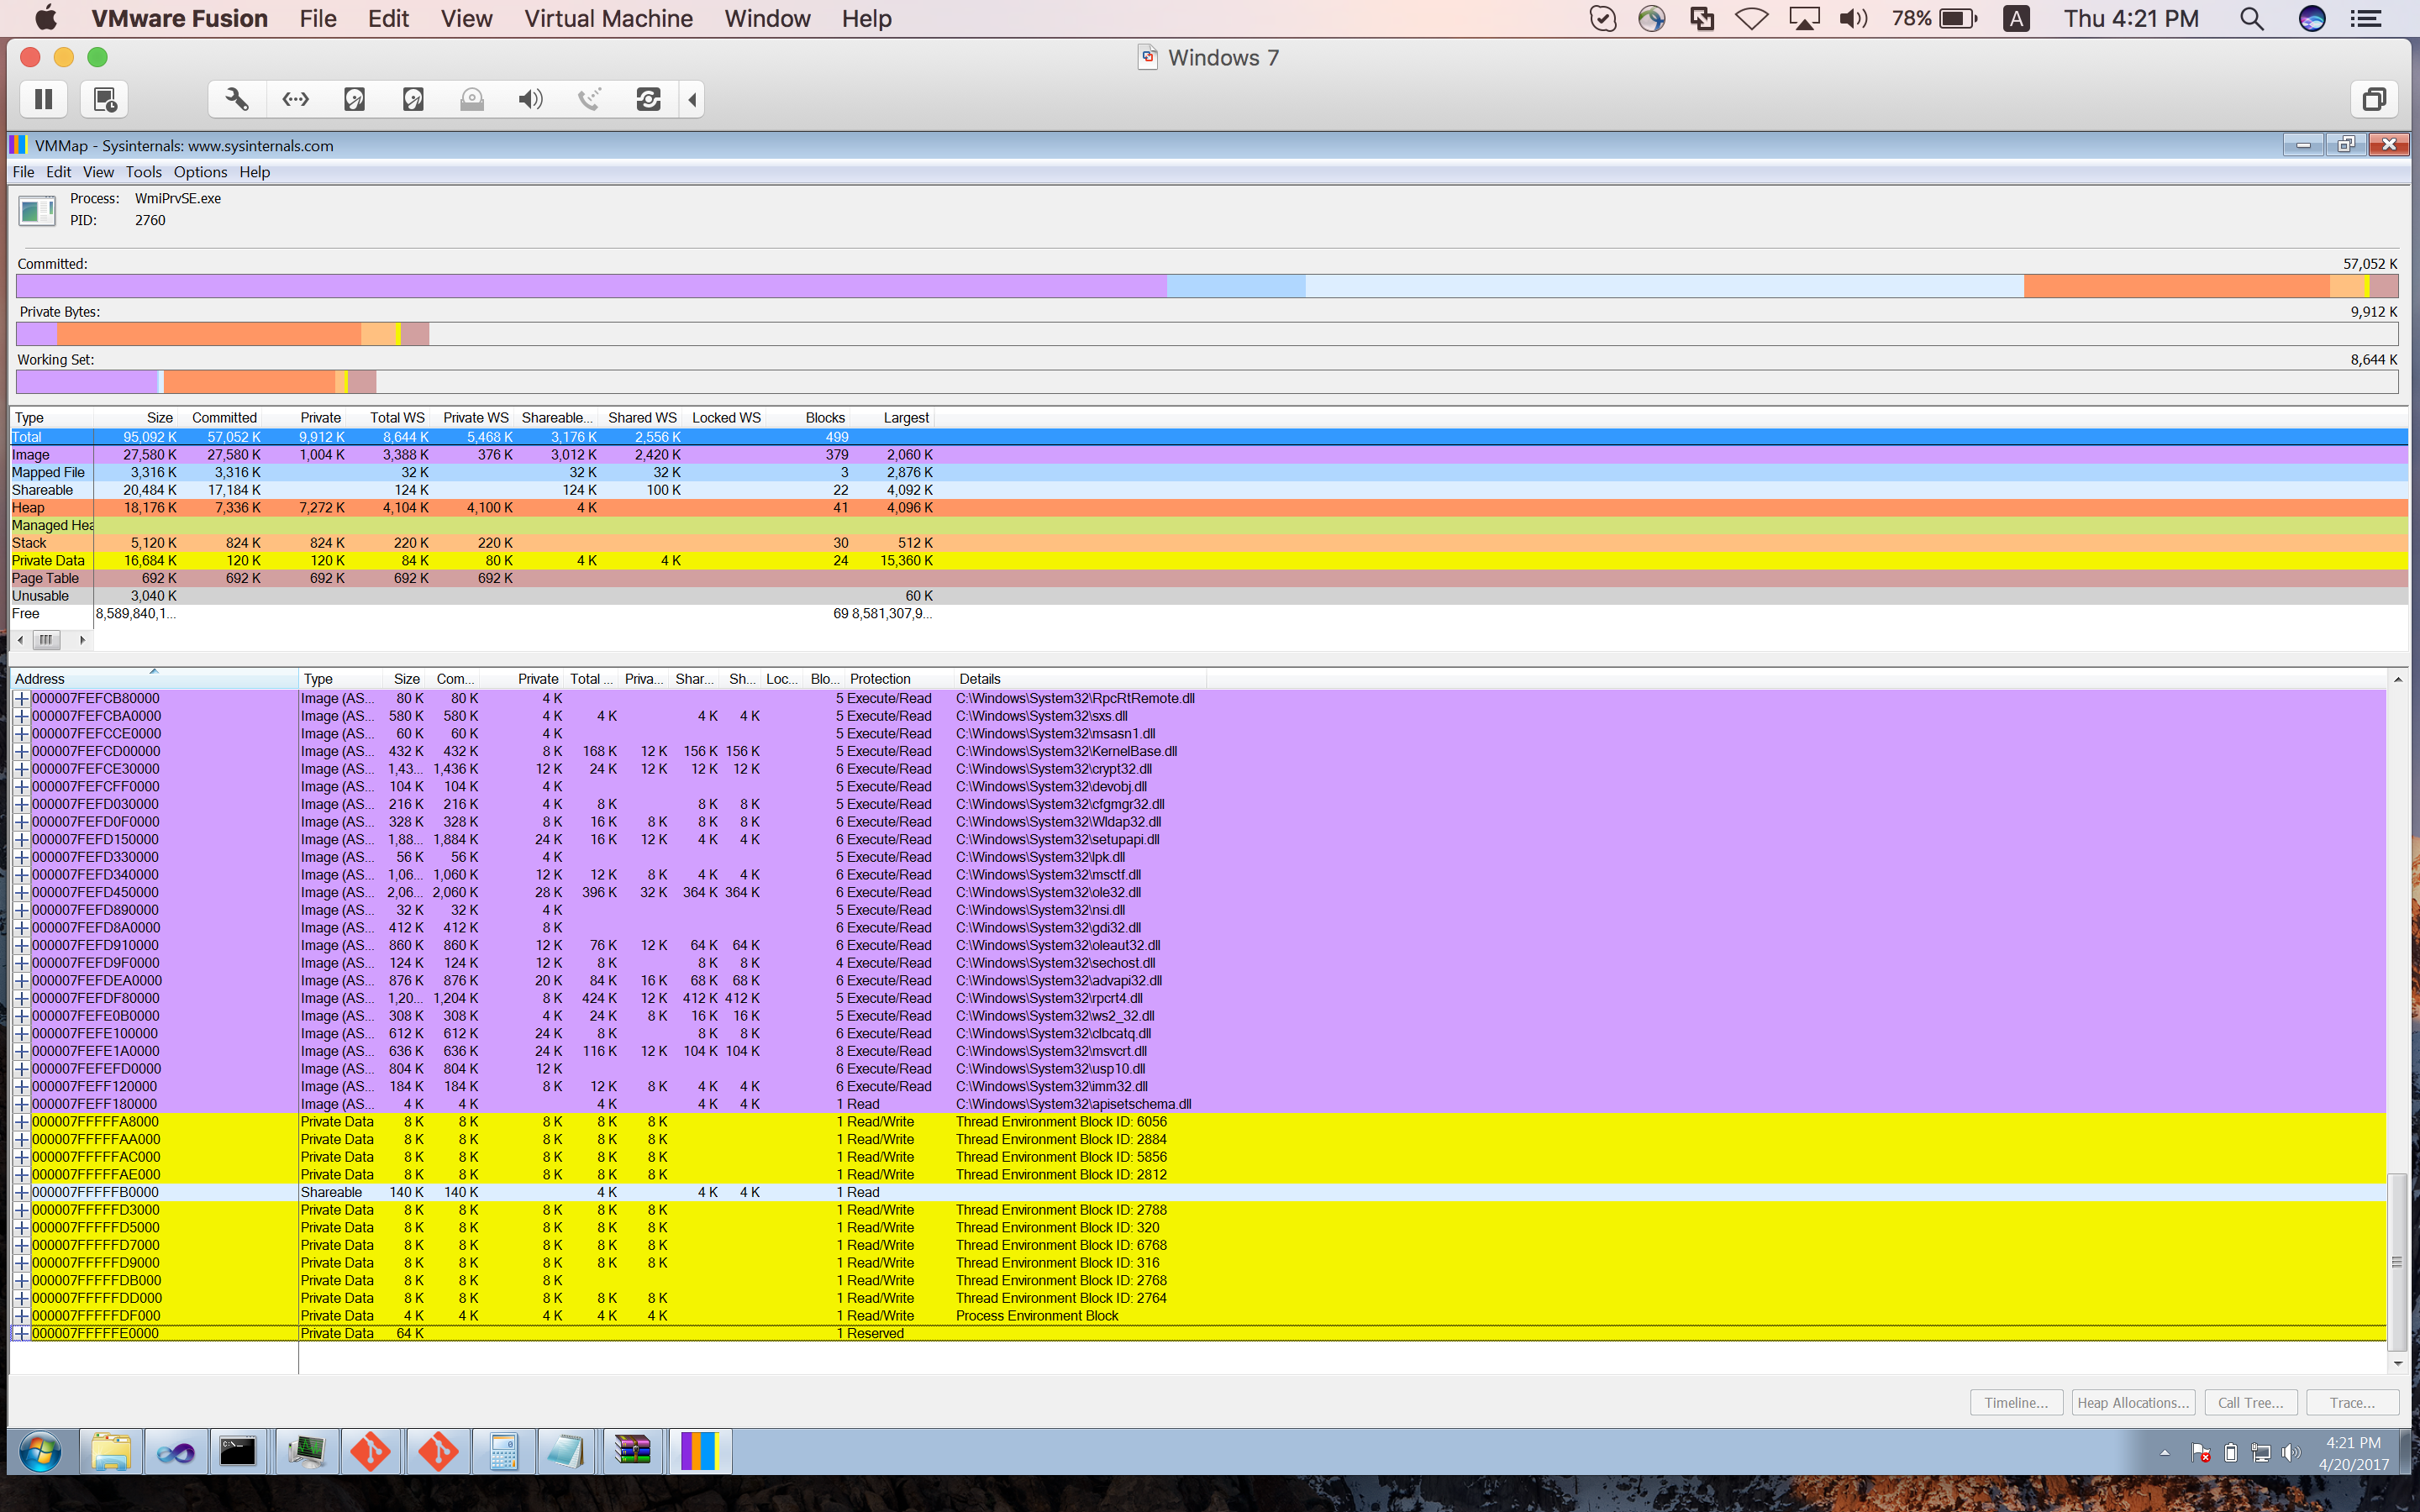Click the Call Tree... button
Viewport: 2420px width, 1512px height.
click(2250, 1403)
